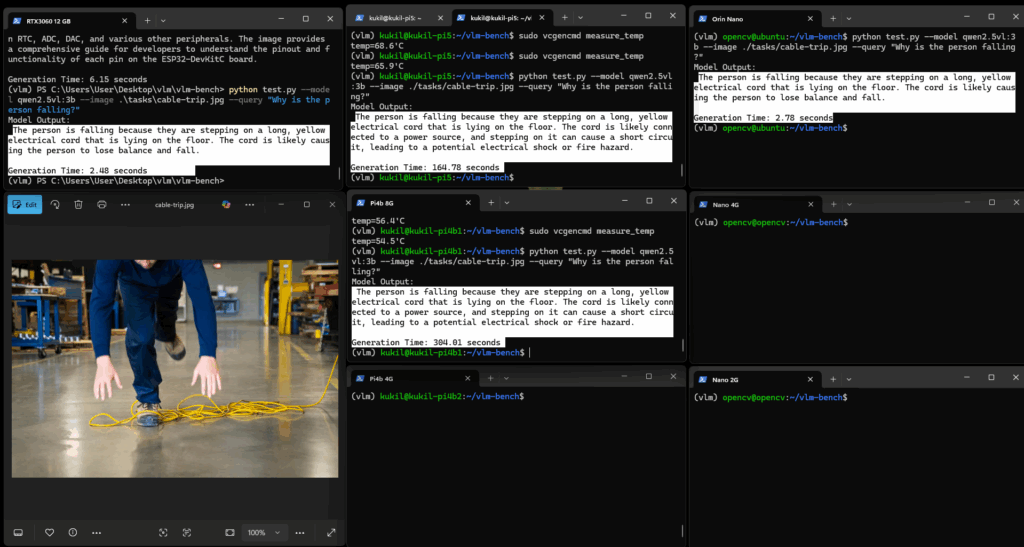Open the colorful Designer icon in Photos
Image resolution: width=1024 pixels, height=547 pixels.
(226, 204)
